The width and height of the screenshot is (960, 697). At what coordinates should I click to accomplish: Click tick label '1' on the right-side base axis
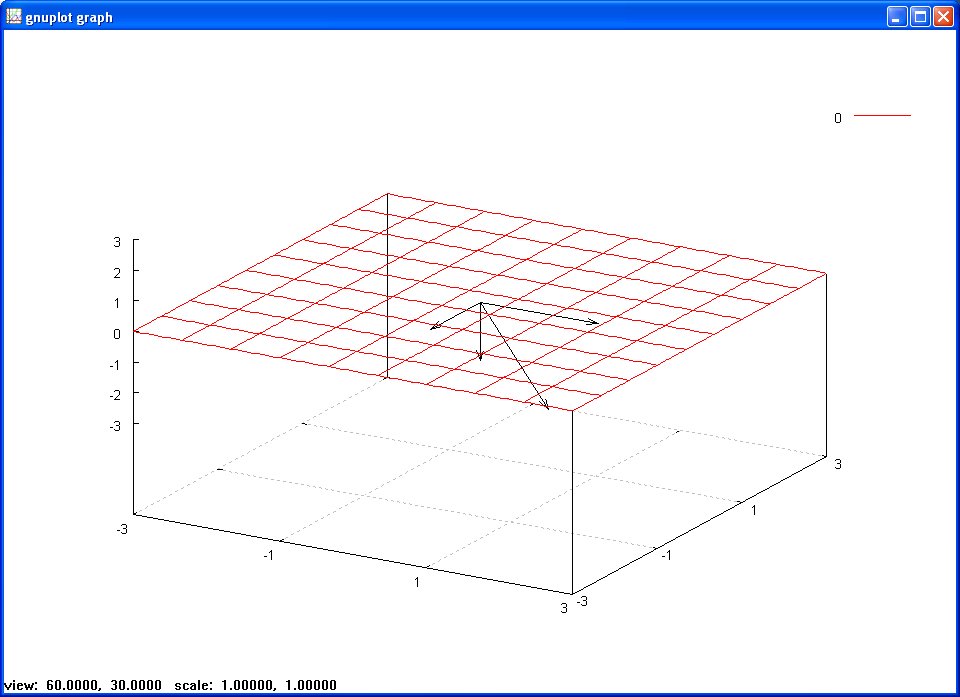tap(754, 510)
